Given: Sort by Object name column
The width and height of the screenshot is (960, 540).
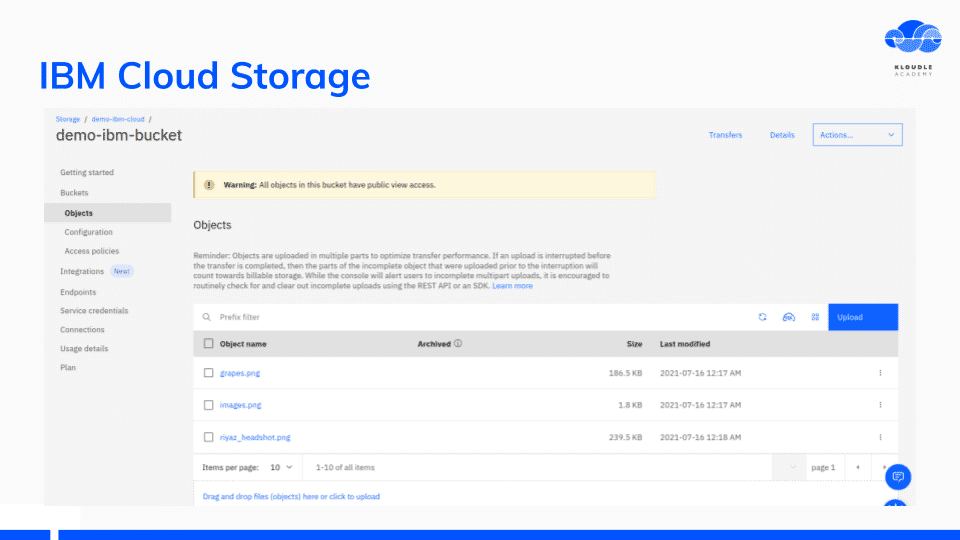Looking at the screenshot, I should pos(243,344).
